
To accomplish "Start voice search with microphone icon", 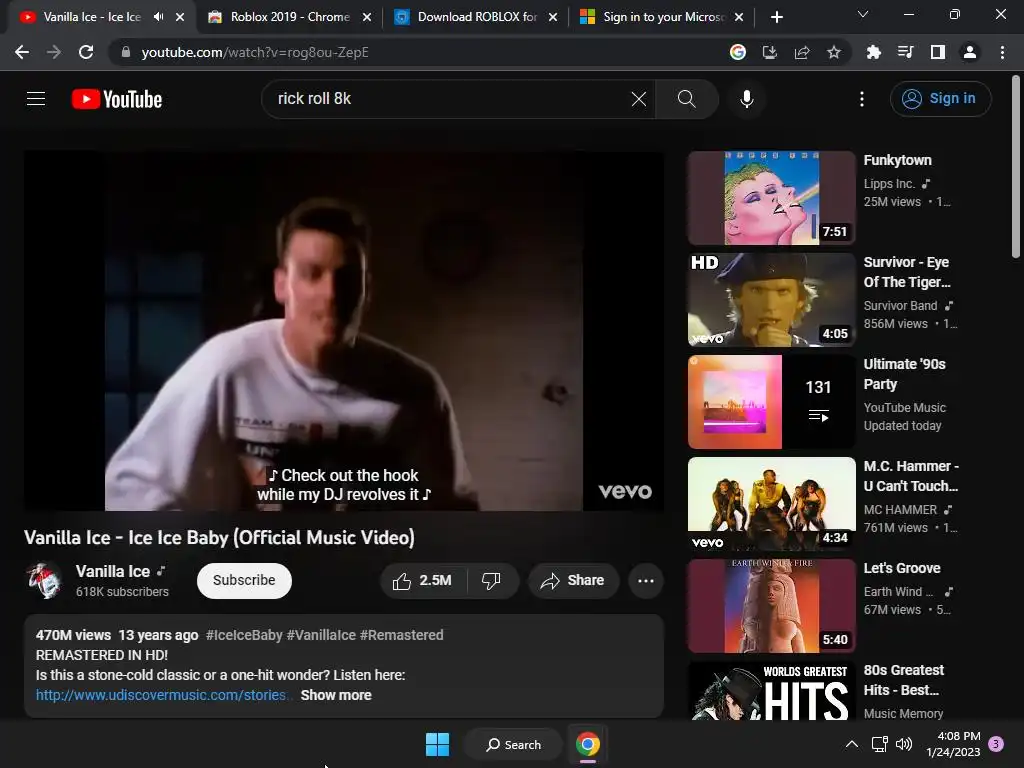I will pyautogui.click(x=746, y=99).
